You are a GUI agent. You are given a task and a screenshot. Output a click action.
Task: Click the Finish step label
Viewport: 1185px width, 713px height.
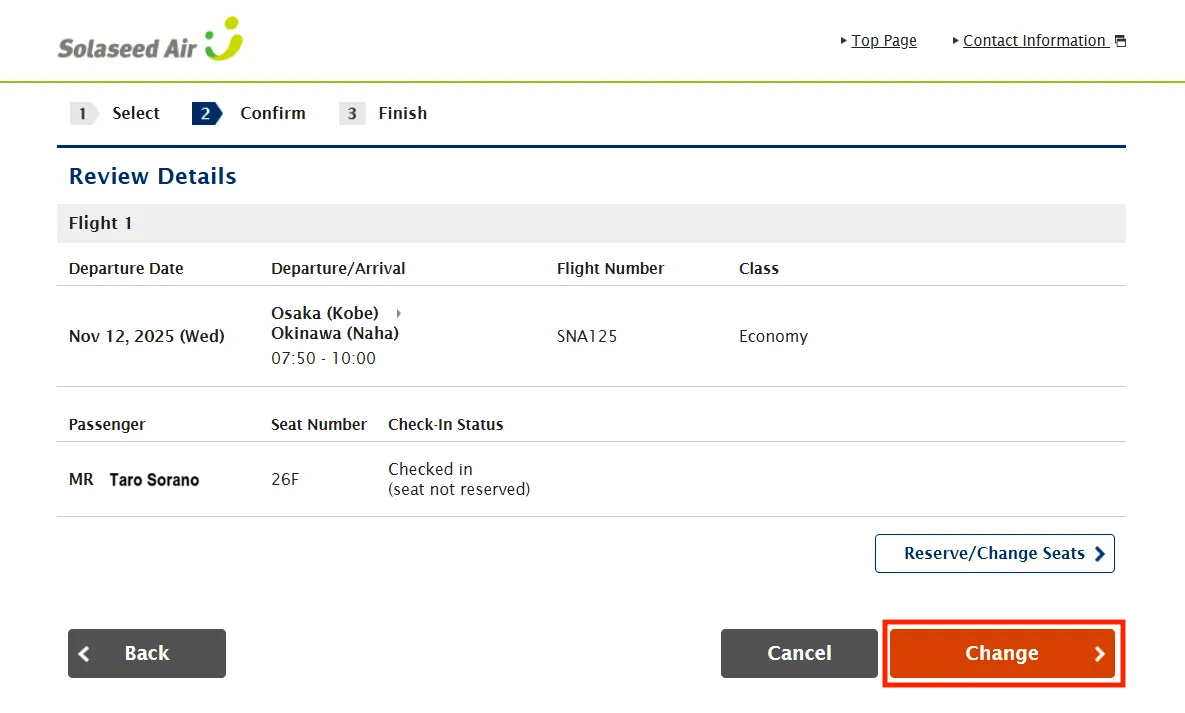click(x=402, y=113)
